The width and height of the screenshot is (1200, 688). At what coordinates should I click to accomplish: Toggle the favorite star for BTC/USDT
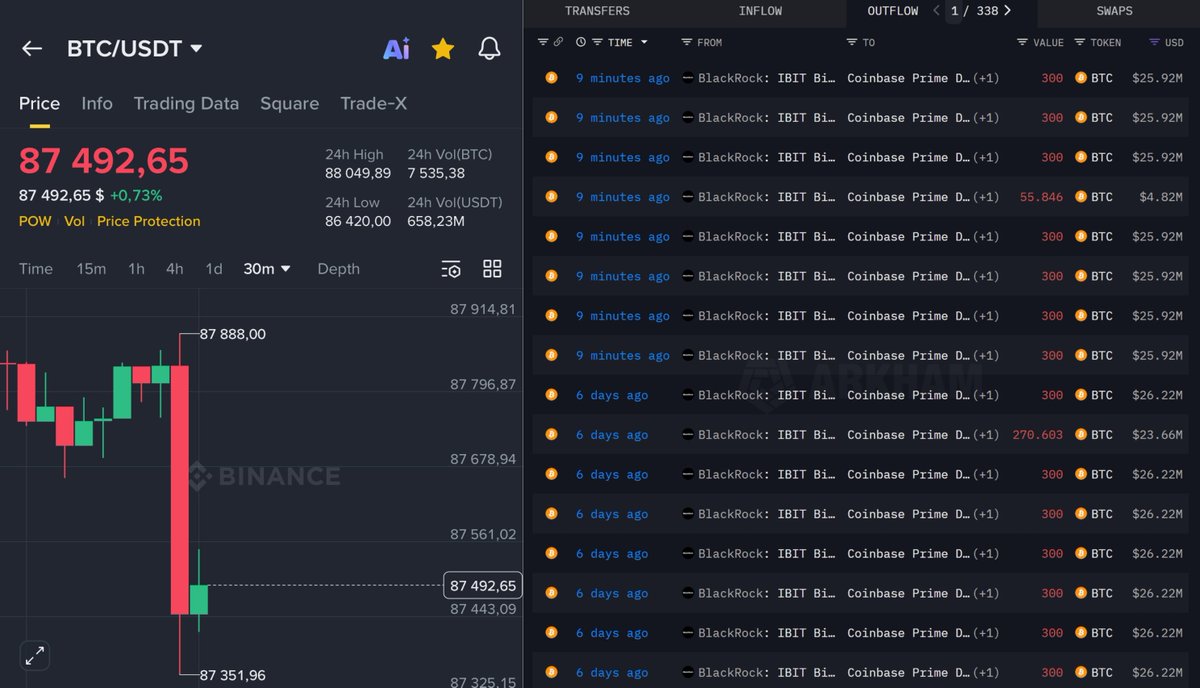pos(443,49)
